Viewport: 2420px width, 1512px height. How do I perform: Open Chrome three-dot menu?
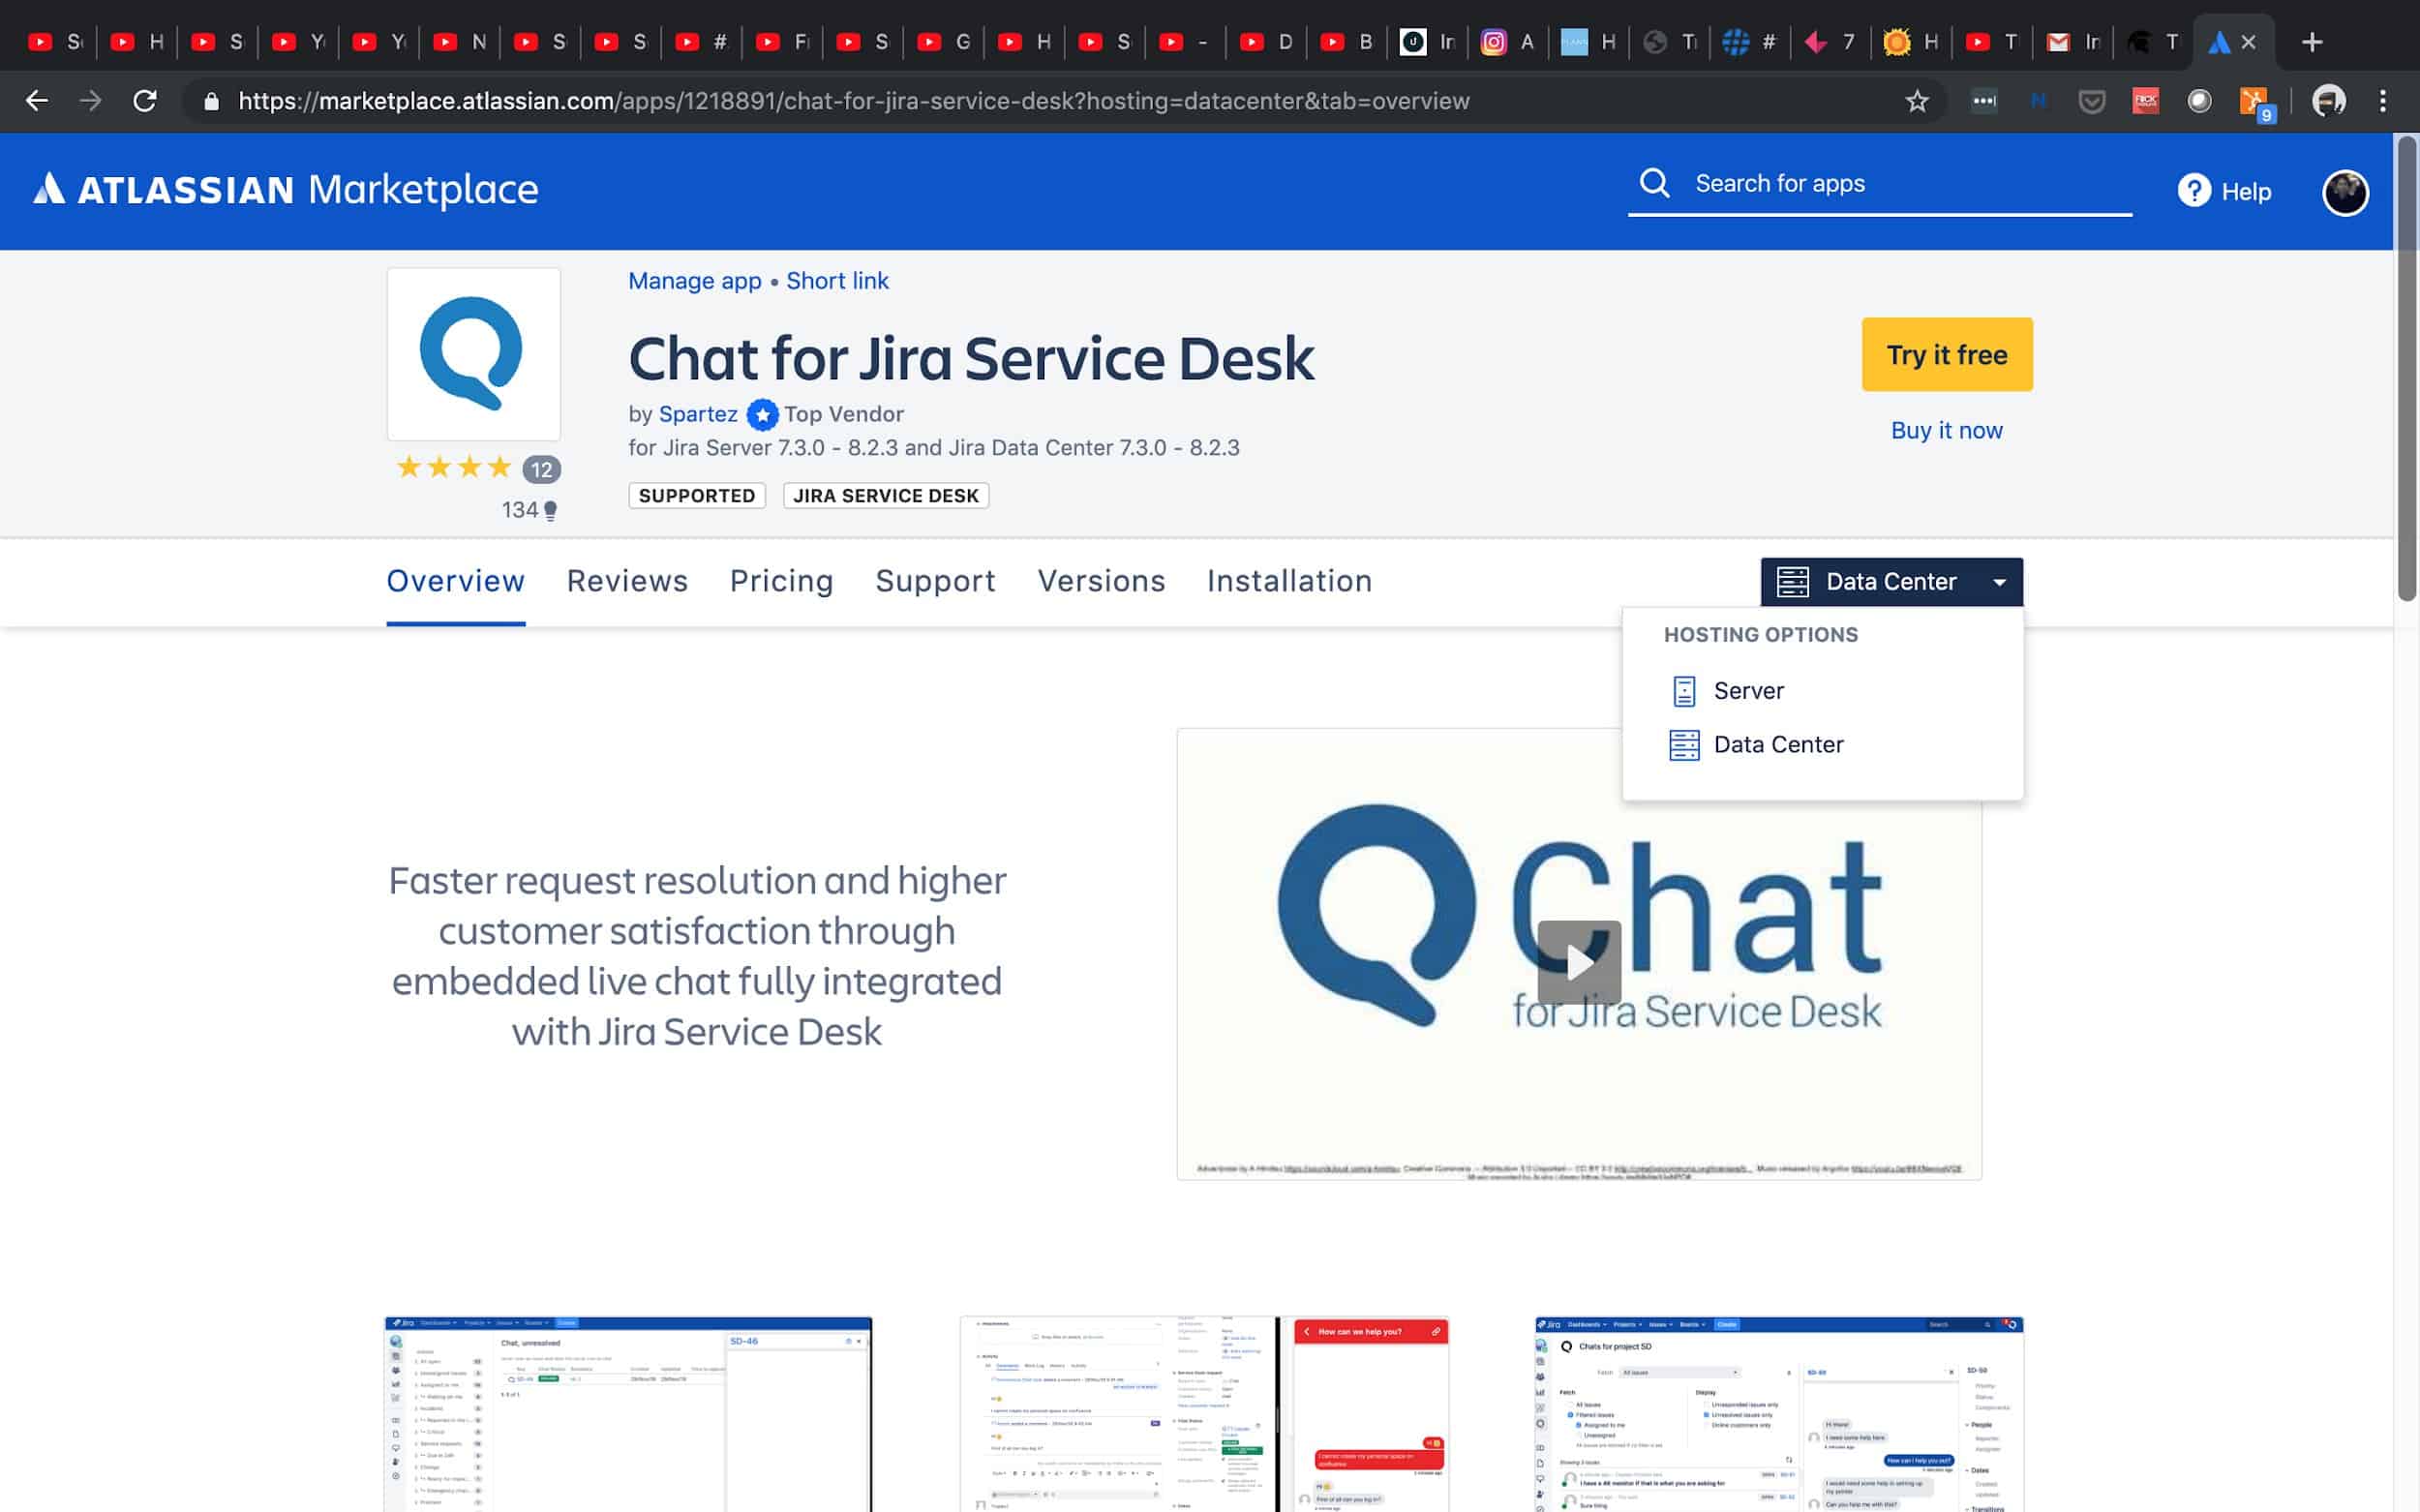pyautogui.click(x=2383, y=101)
